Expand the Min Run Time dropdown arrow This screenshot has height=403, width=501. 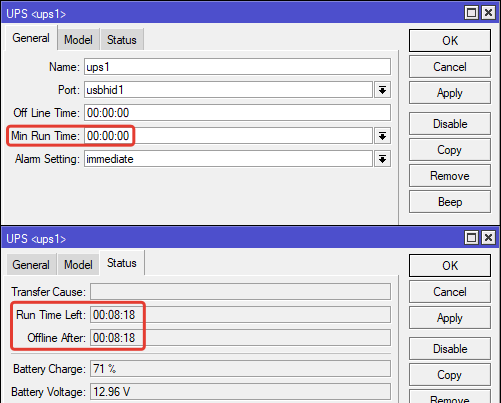click(x=382, y=136)
